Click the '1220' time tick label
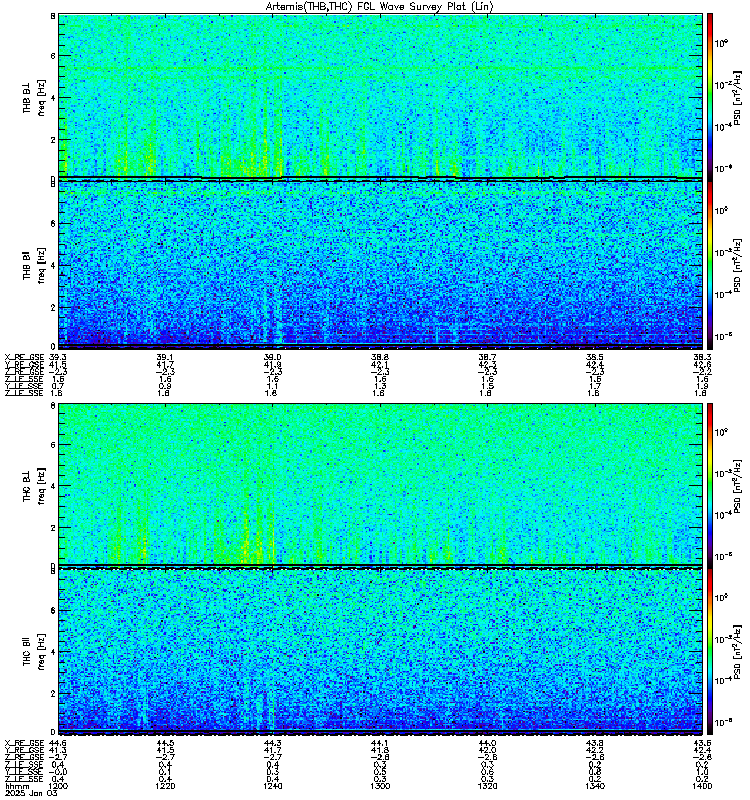 pyautogui.click(x=165, y=786)
